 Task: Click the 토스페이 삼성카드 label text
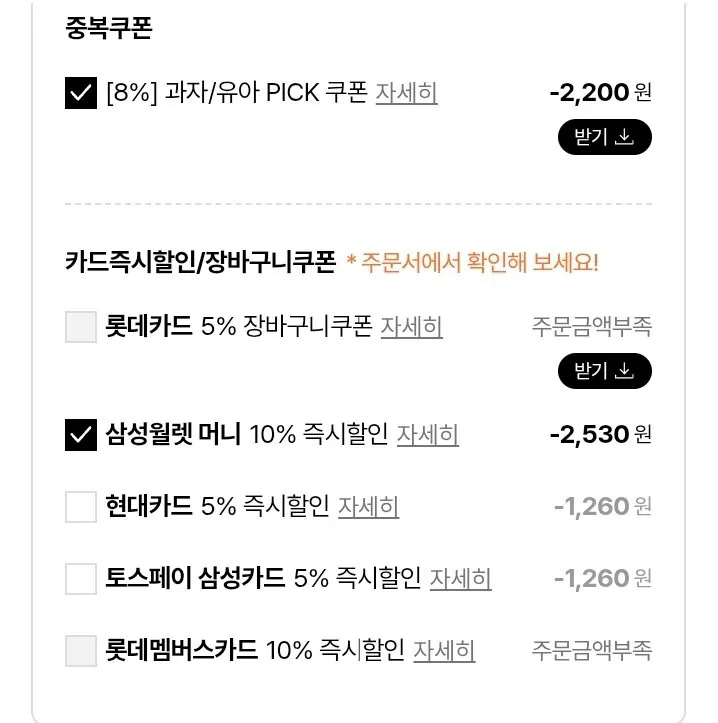point(263,579)
